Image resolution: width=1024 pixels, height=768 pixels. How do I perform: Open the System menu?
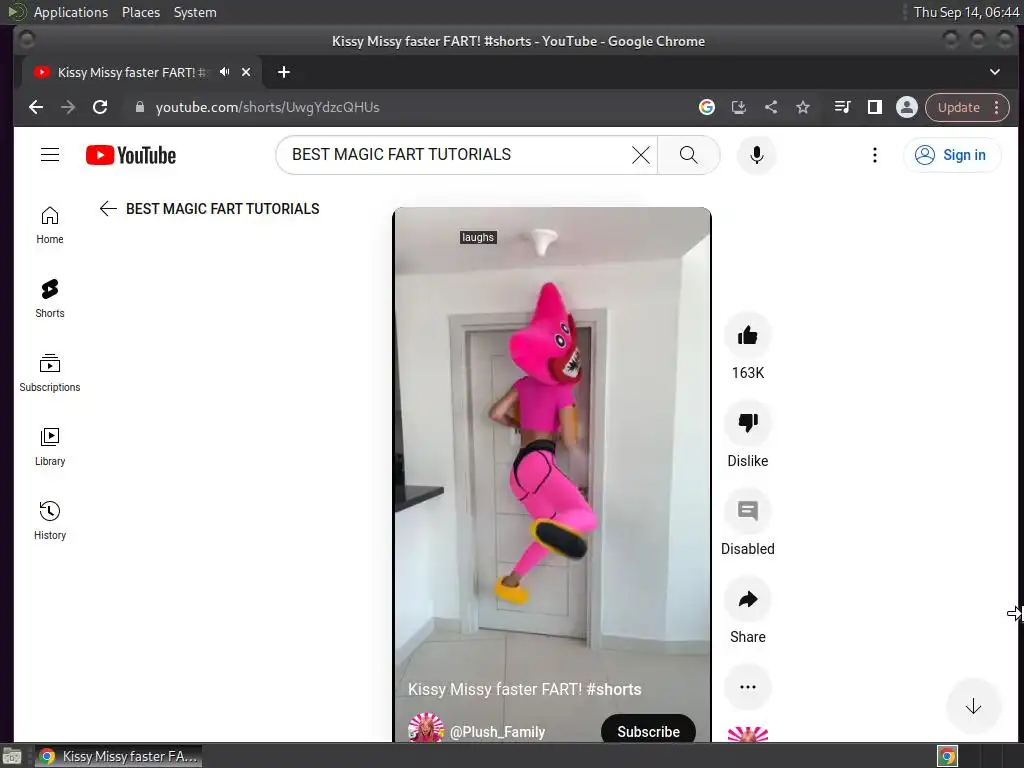pyautogui.click(x=195, y=12)
